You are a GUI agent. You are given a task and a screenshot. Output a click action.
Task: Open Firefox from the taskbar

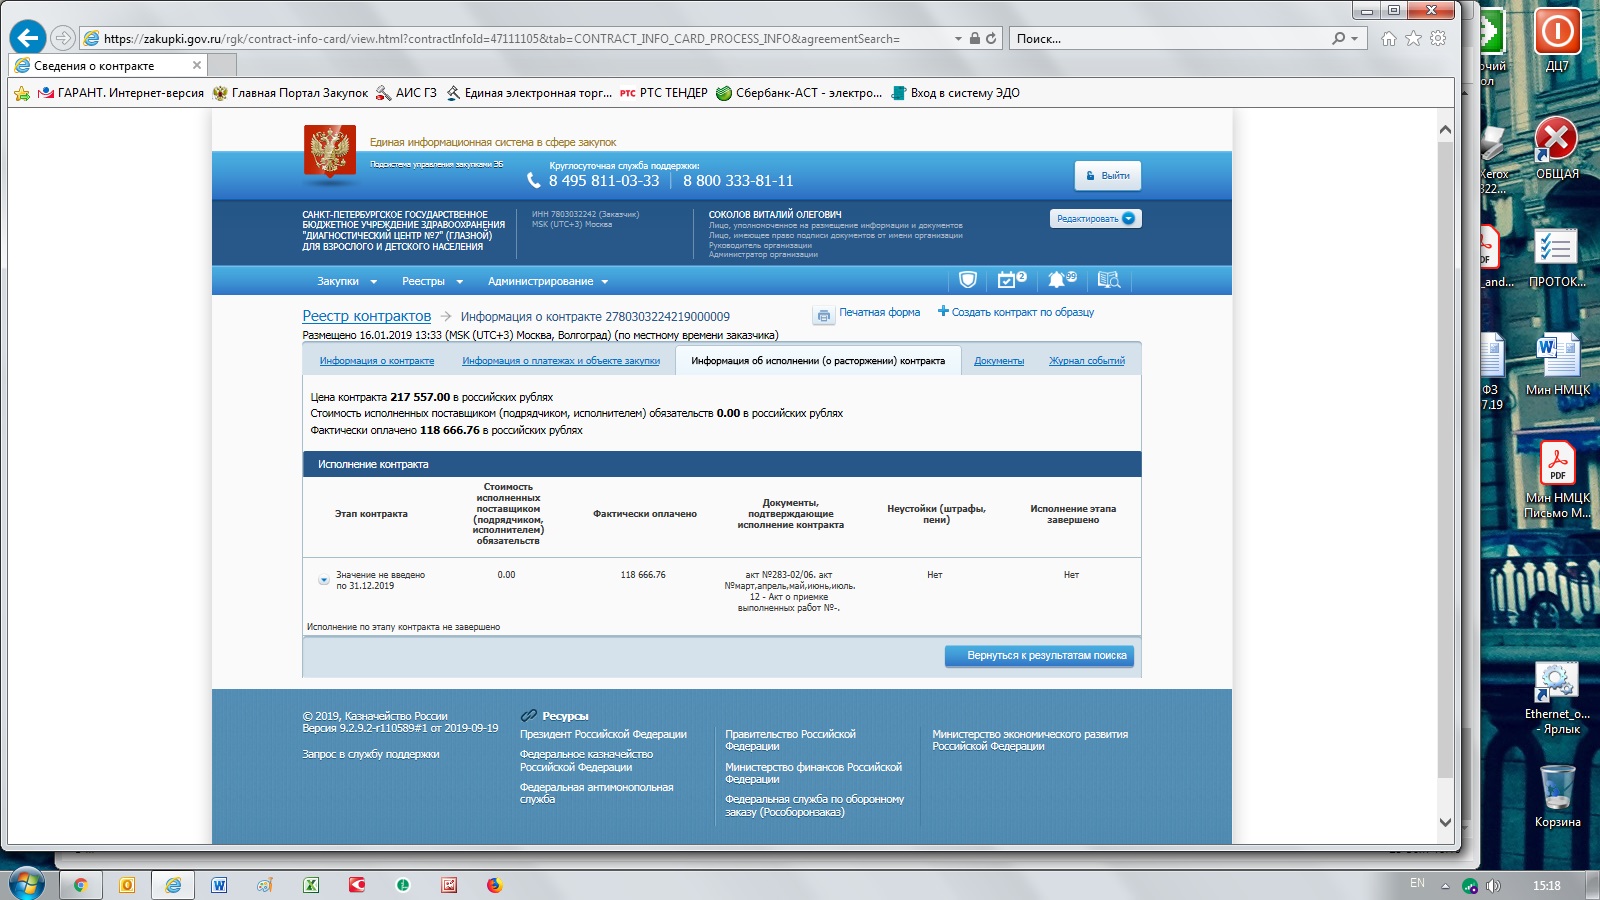[x=494, y=885]
